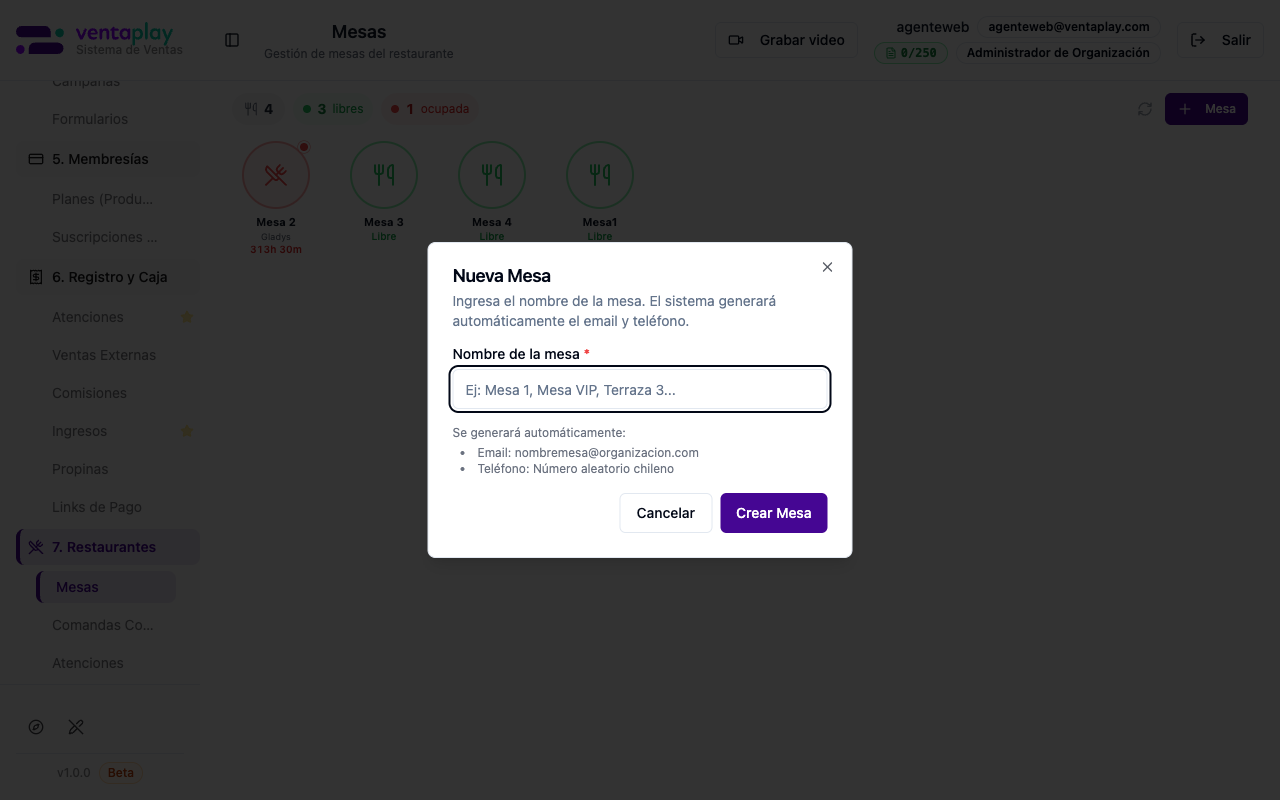
Task: Expand the 5. Membresías section
Action: click(101, 158)
